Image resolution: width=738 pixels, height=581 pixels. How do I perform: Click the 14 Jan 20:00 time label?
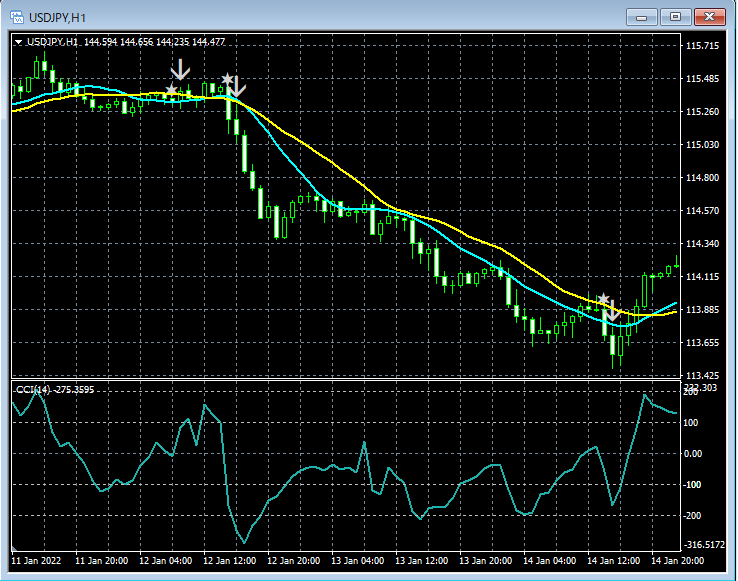tap(678, 561)
